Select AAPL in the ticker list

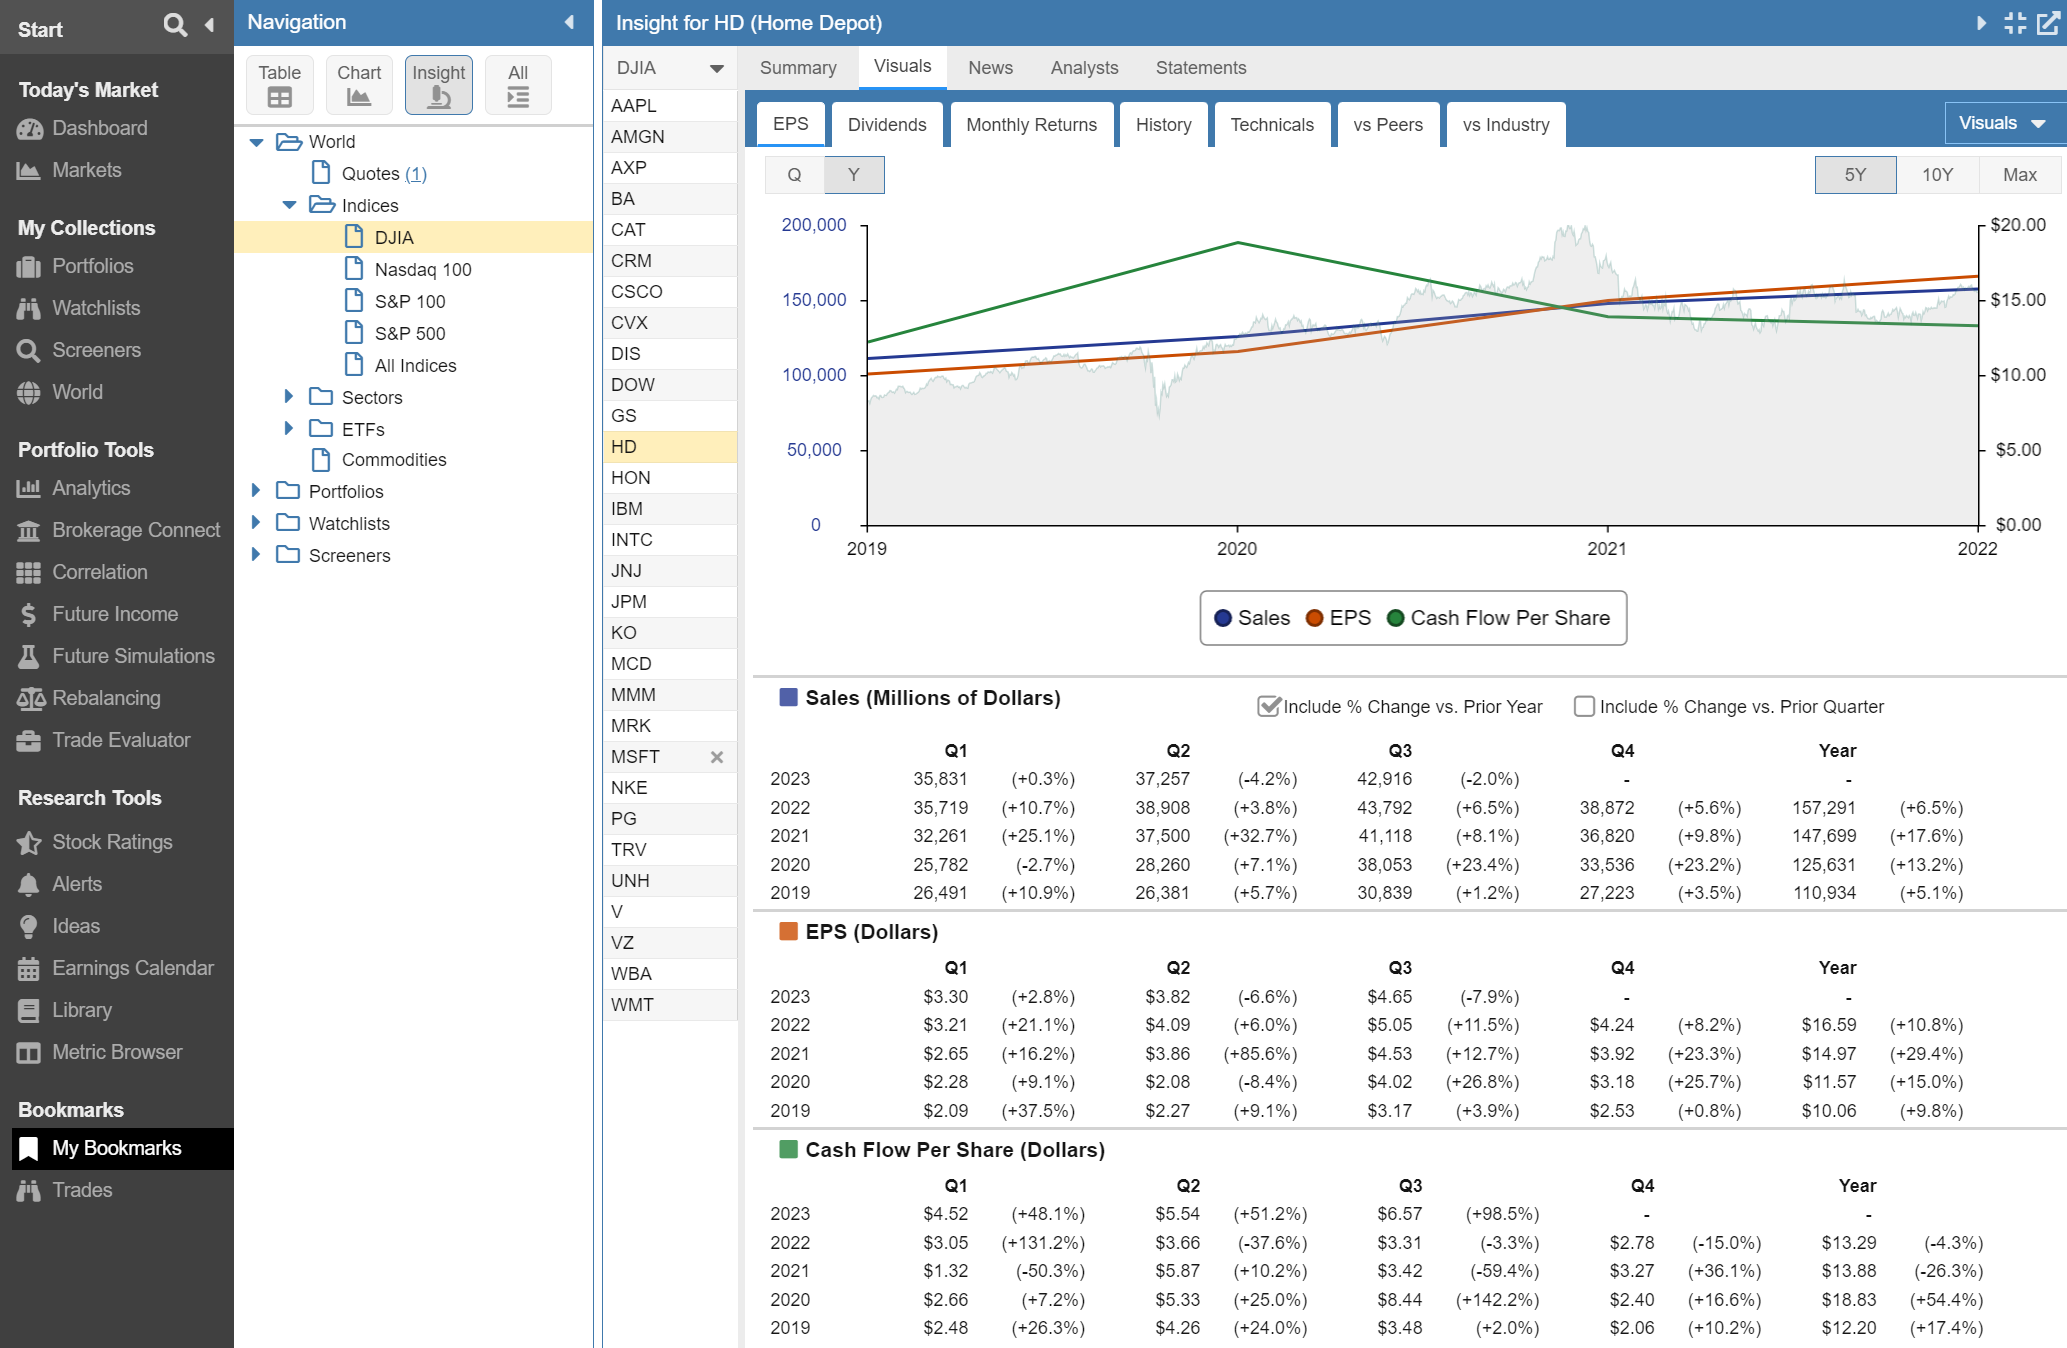pyautogui.click(x=670, y=105)
